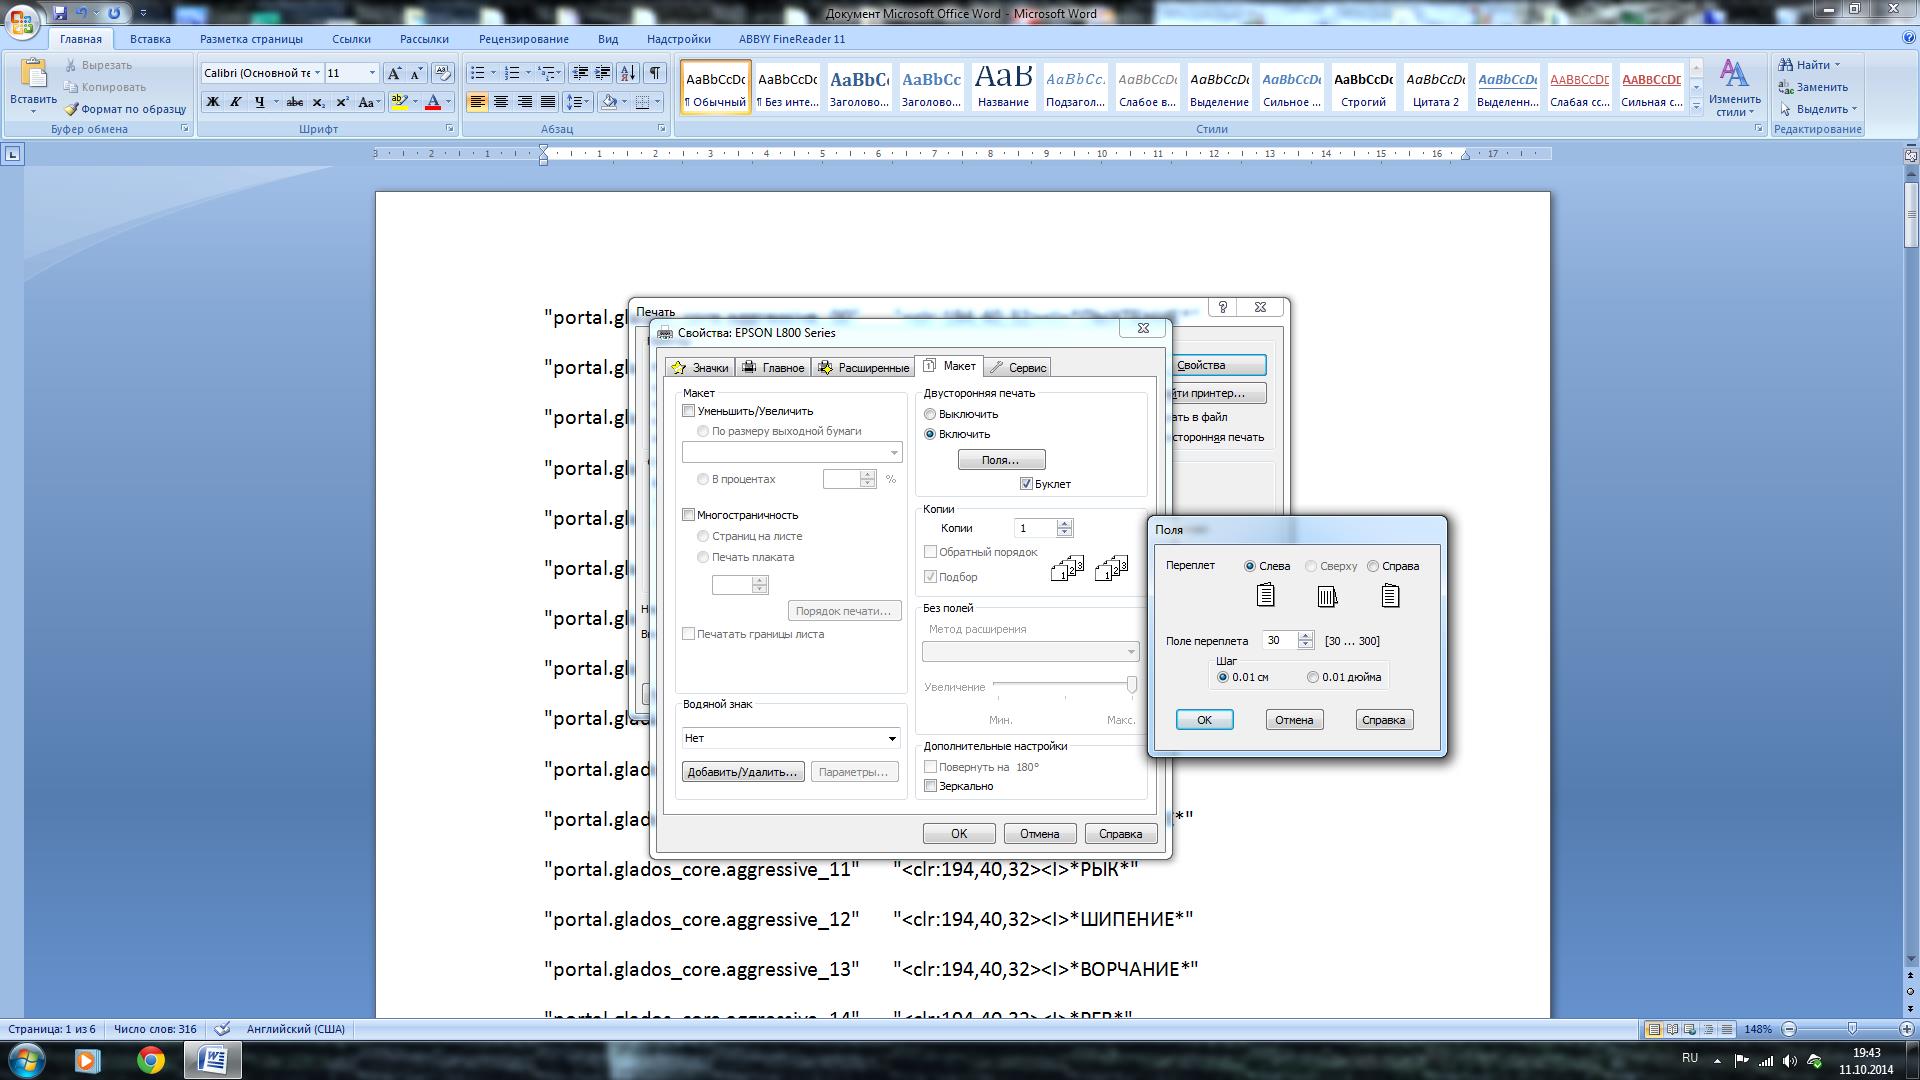Justify the paragraph text
Image resolution: width=1920 pixels, height=1080 pixels.
(547, 102)
